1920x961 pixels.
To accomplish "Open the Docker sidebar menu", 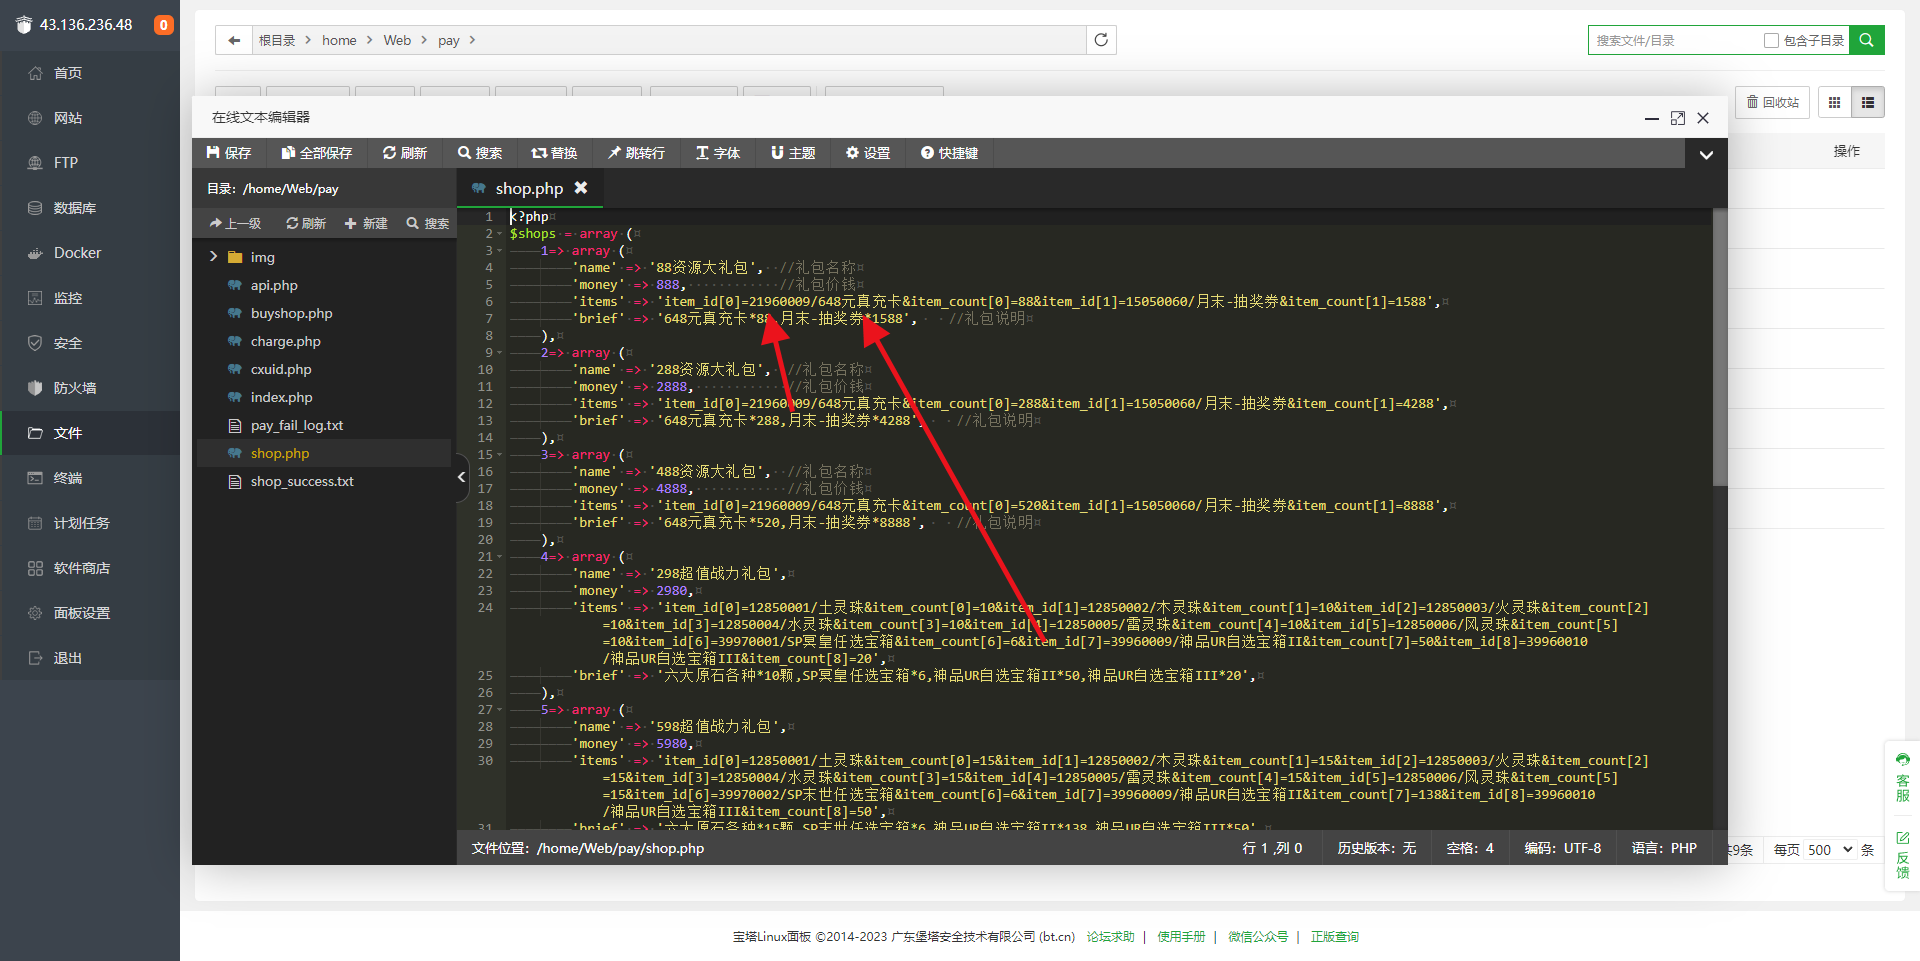I will pos(77,253).
